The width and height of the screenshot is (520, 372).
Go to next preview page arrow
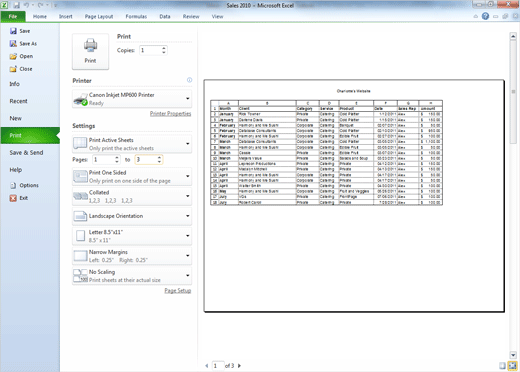[x=239, y=366]
